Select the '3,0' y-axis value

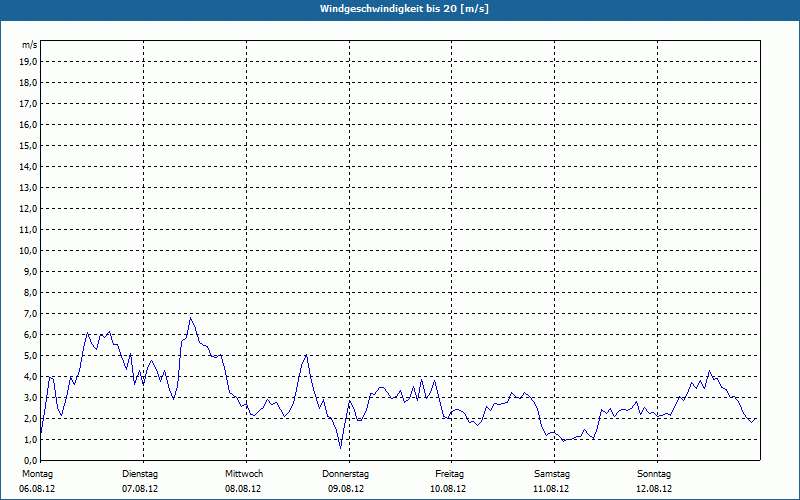pyautogui.click(x=30, y=397)
